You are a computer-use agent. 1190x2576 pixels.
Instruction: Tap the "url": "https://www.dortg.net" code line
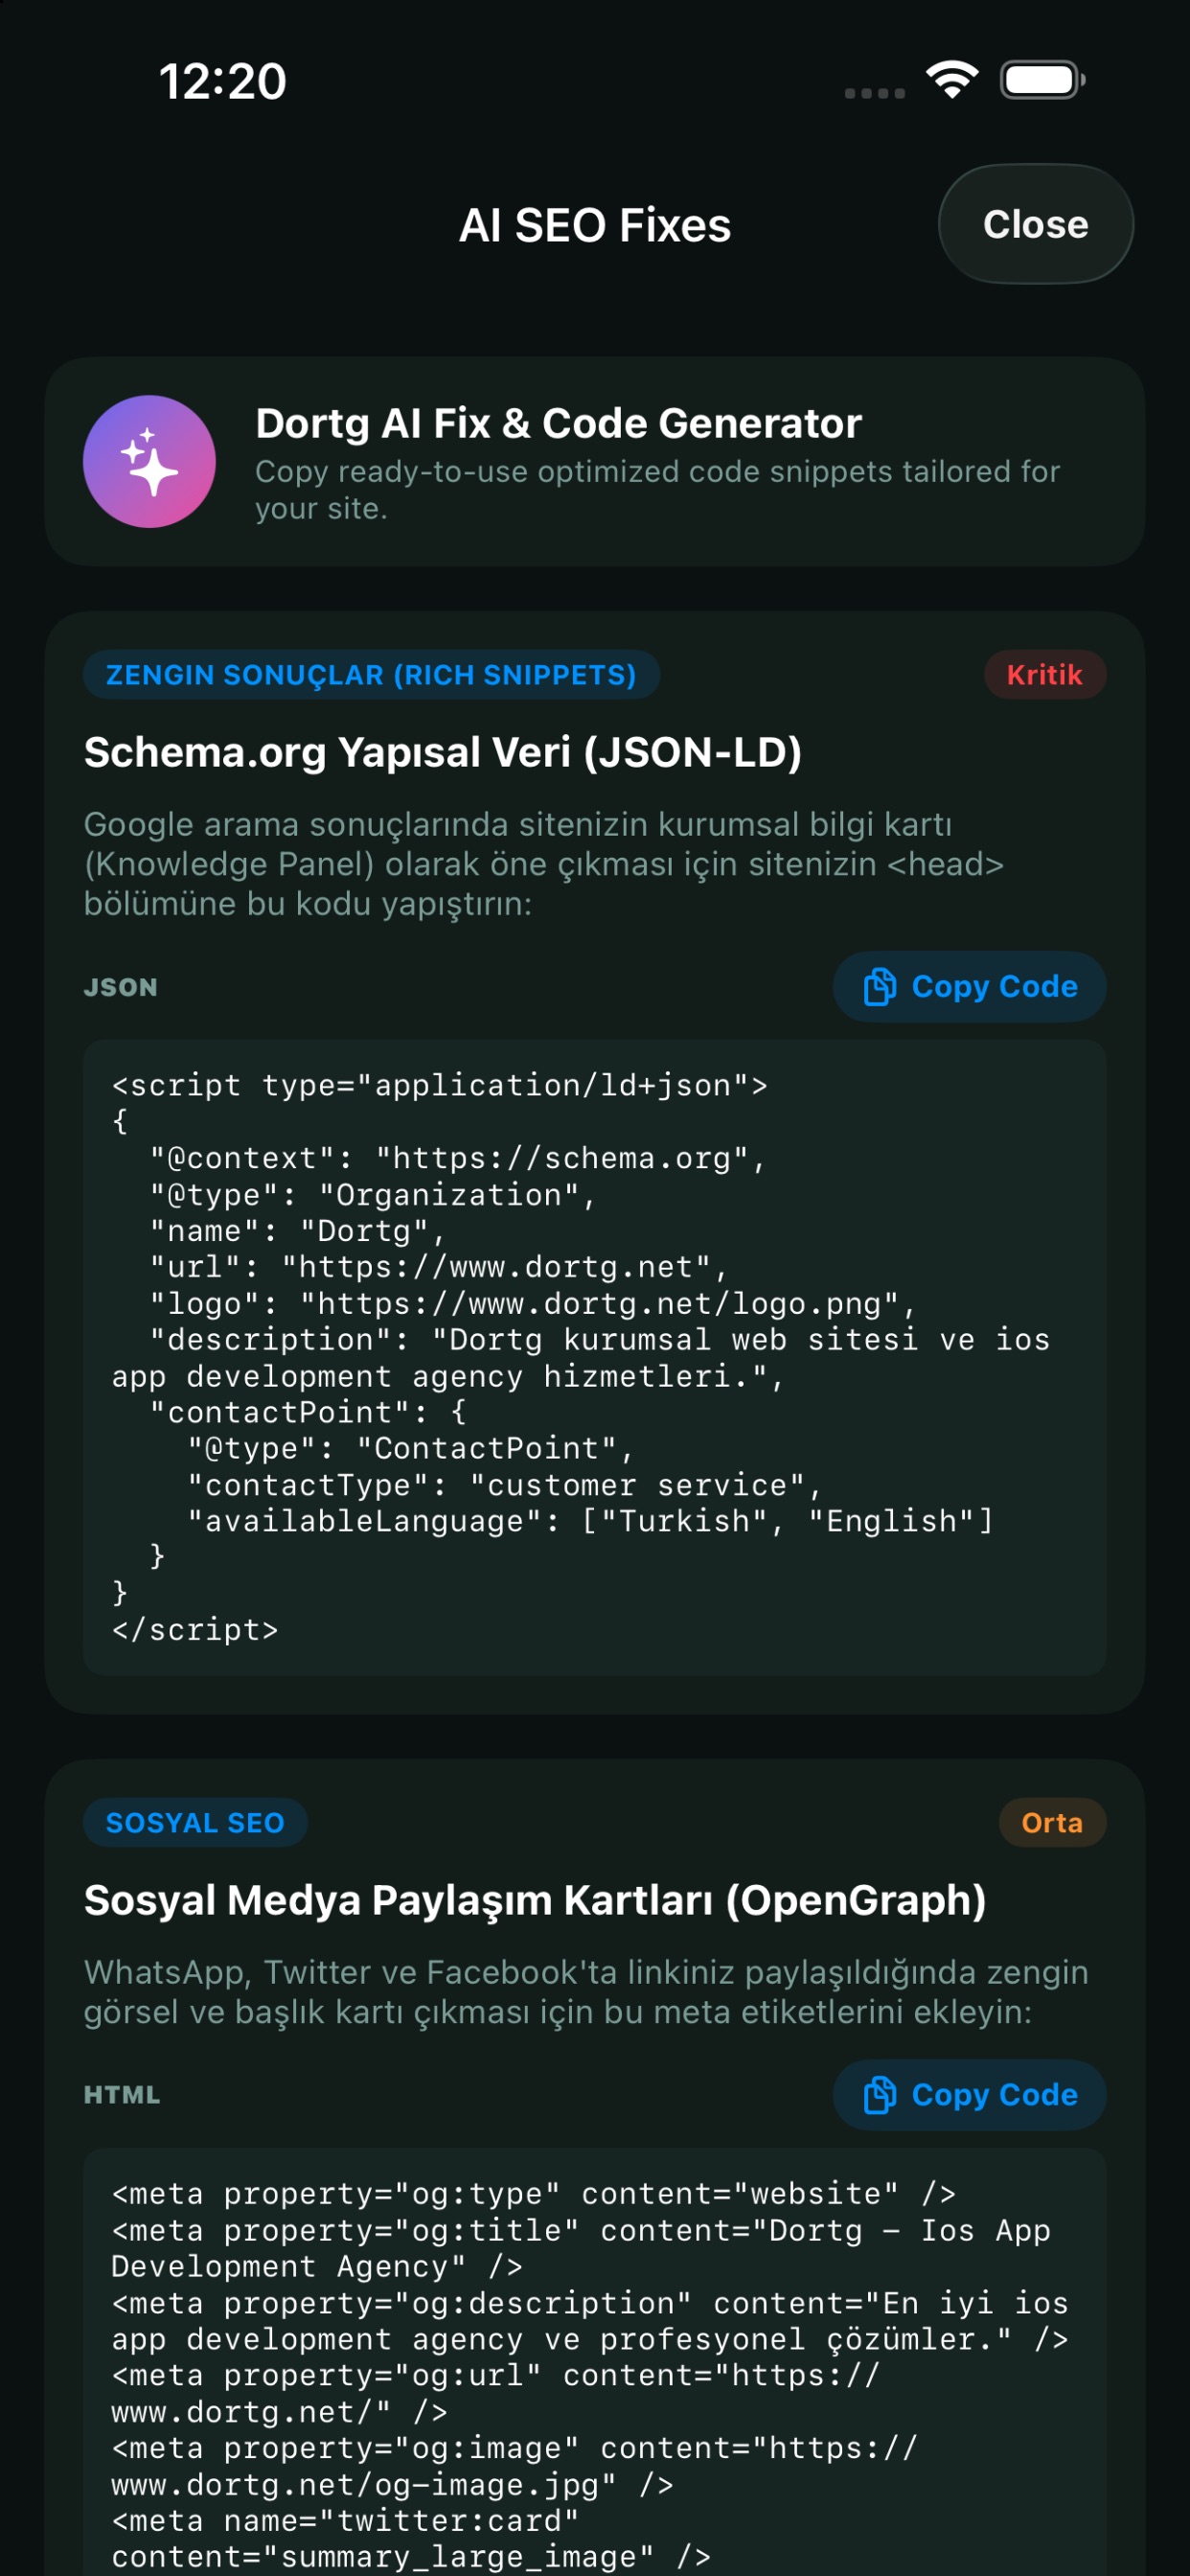tap(438, 1267)
